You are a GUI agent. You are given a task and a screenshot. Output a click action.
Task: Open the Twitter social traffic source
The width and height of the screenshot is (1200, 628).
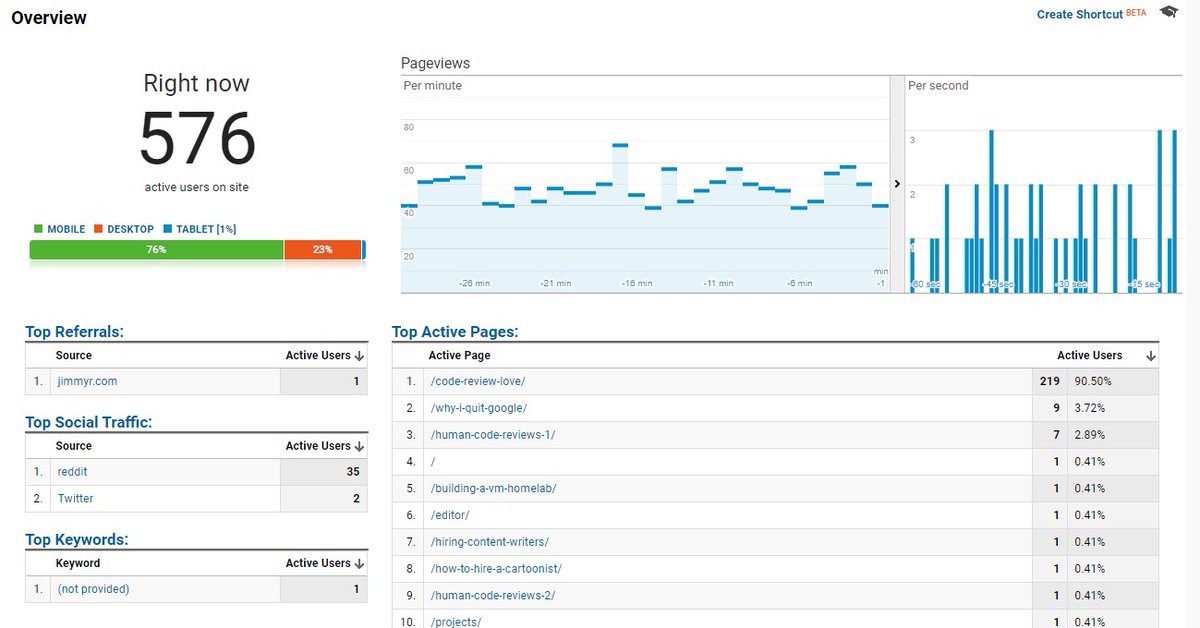point(74,498)
